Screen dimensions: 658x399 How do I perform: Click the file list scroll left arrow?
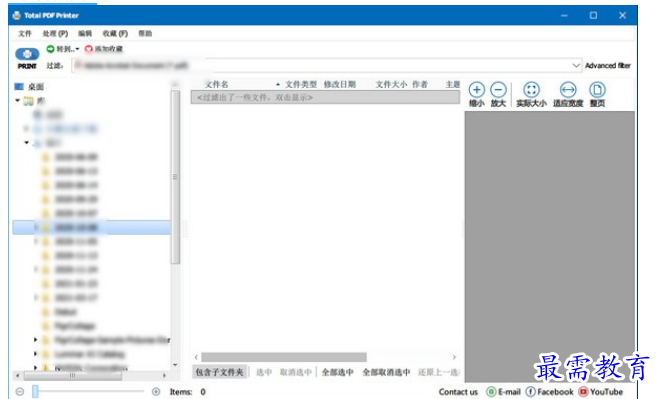point(196,357)
